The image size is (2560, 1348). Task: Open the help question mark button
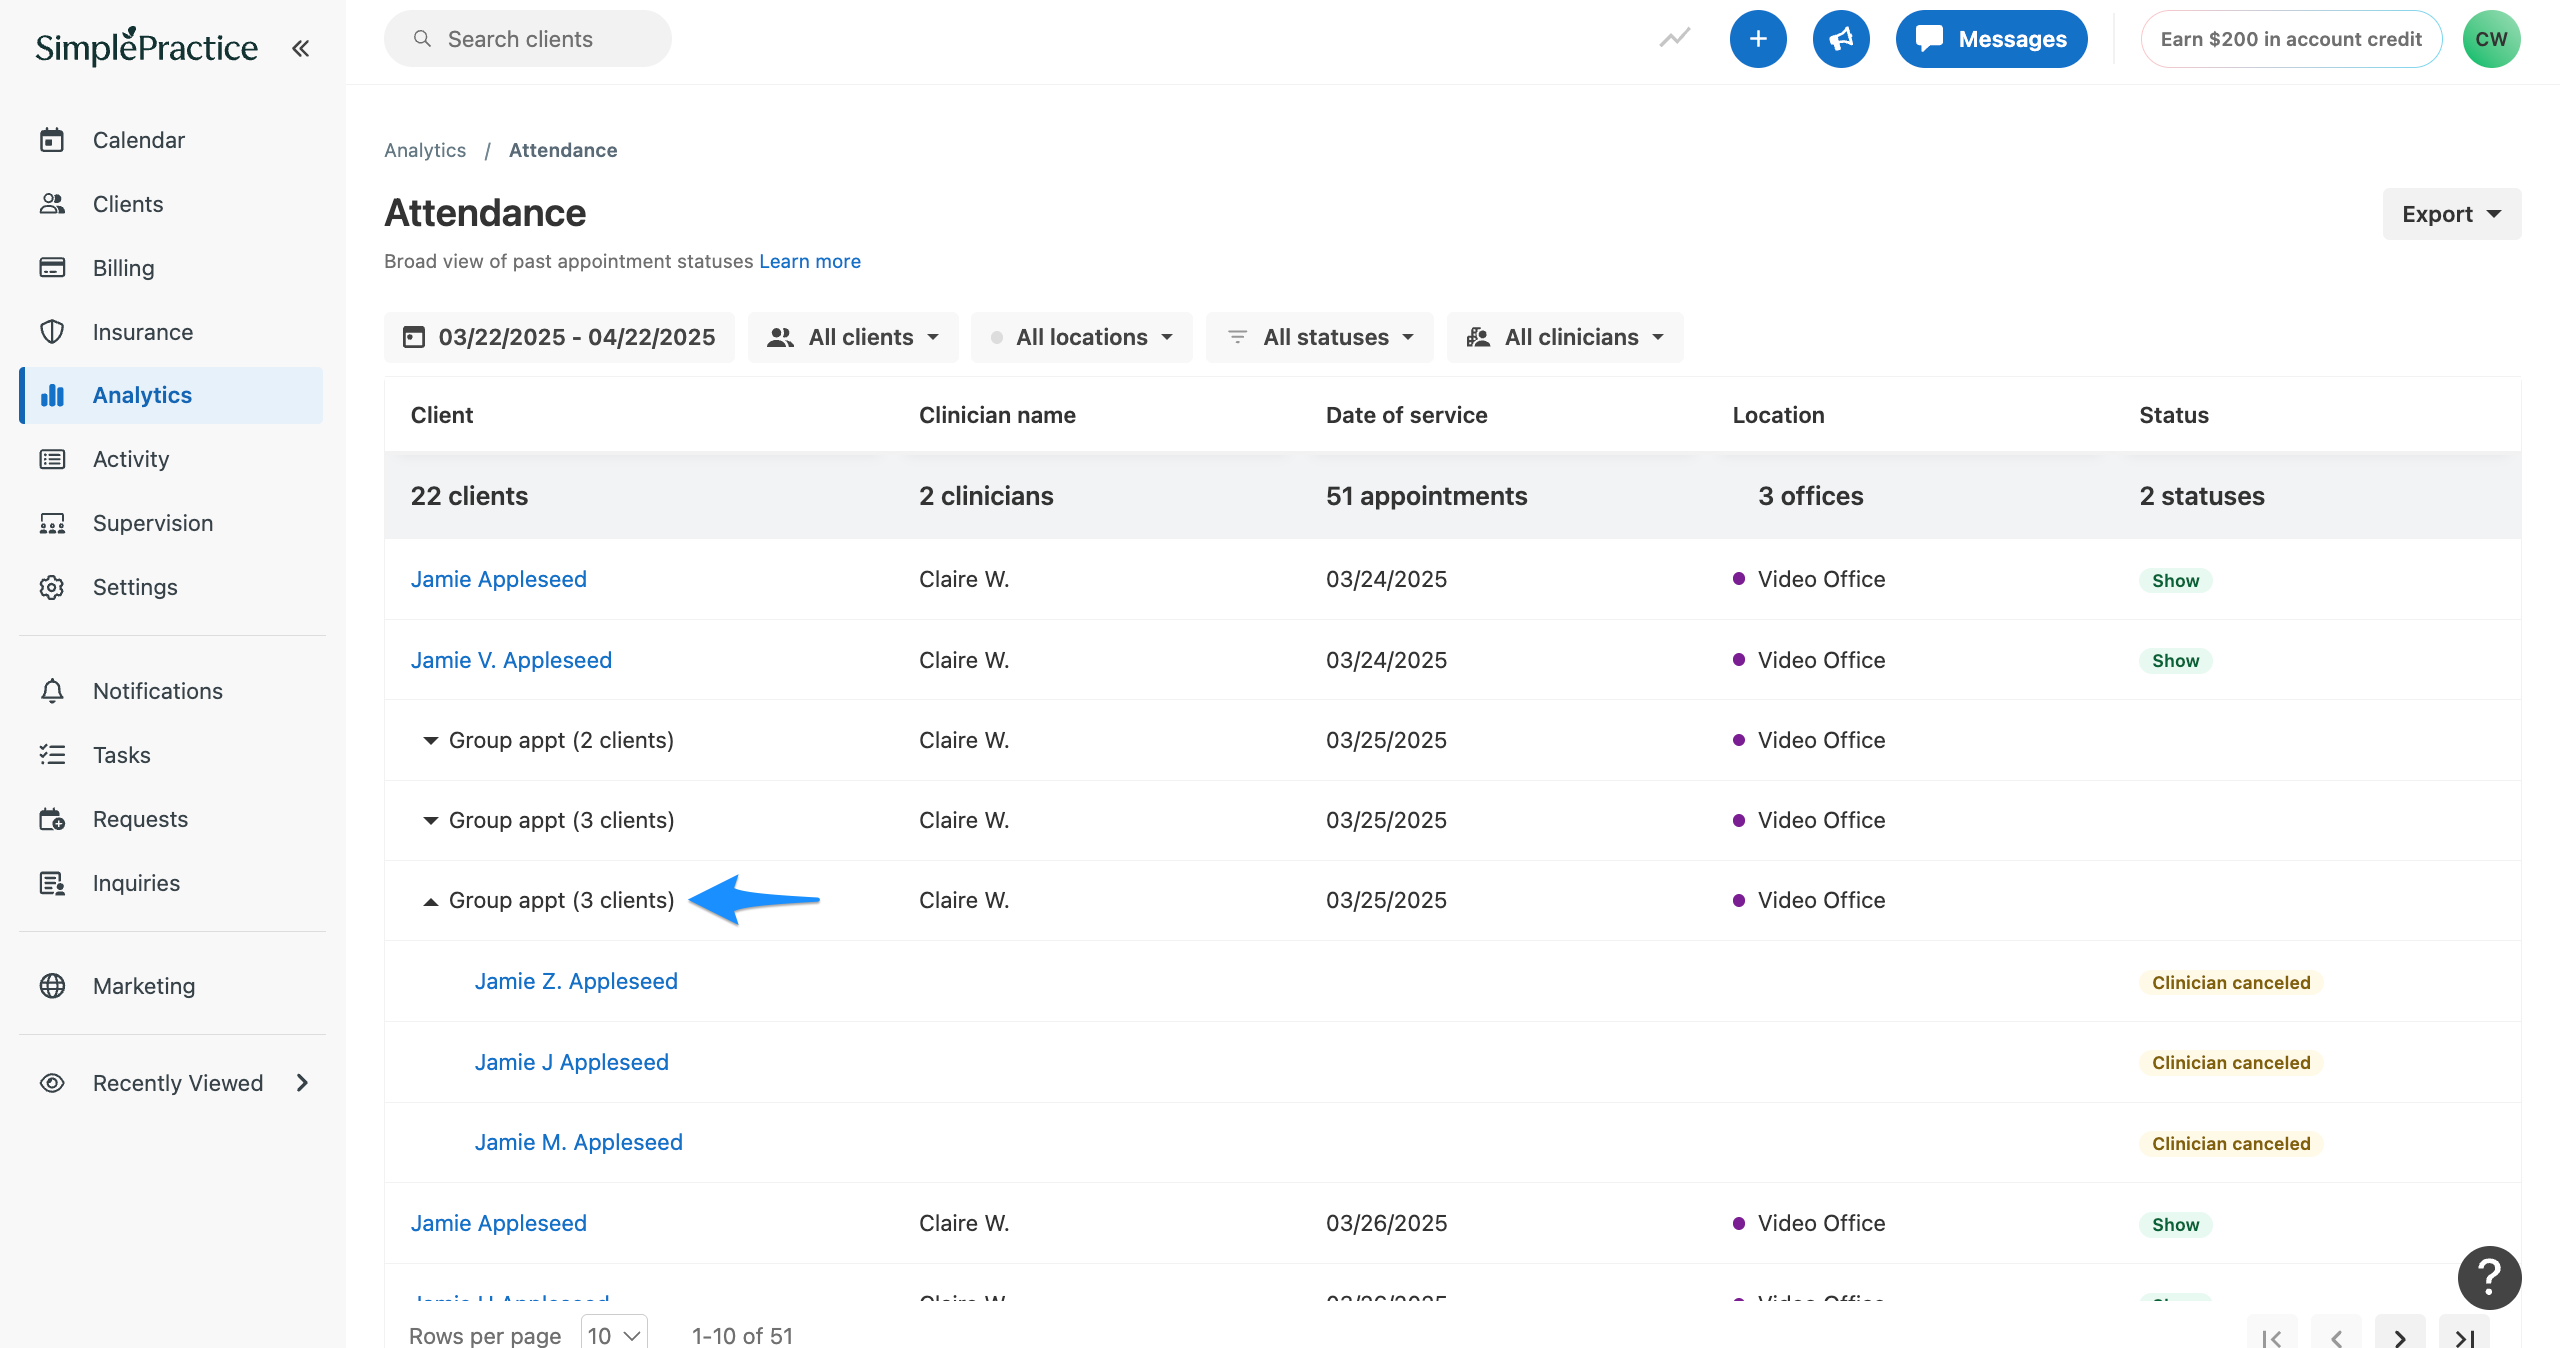click(x=2489, y=1277)
